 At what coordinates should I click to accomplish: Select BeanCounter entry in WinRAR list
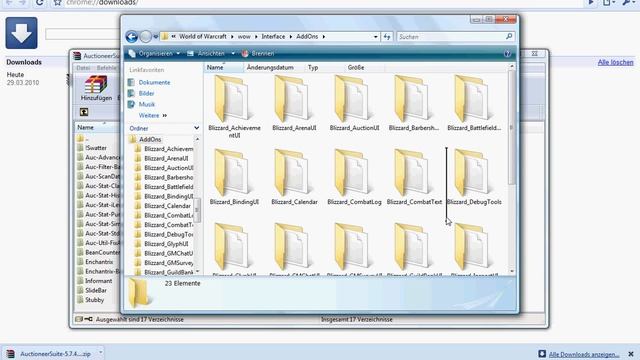pyautogui.click(x=102, y=252)
